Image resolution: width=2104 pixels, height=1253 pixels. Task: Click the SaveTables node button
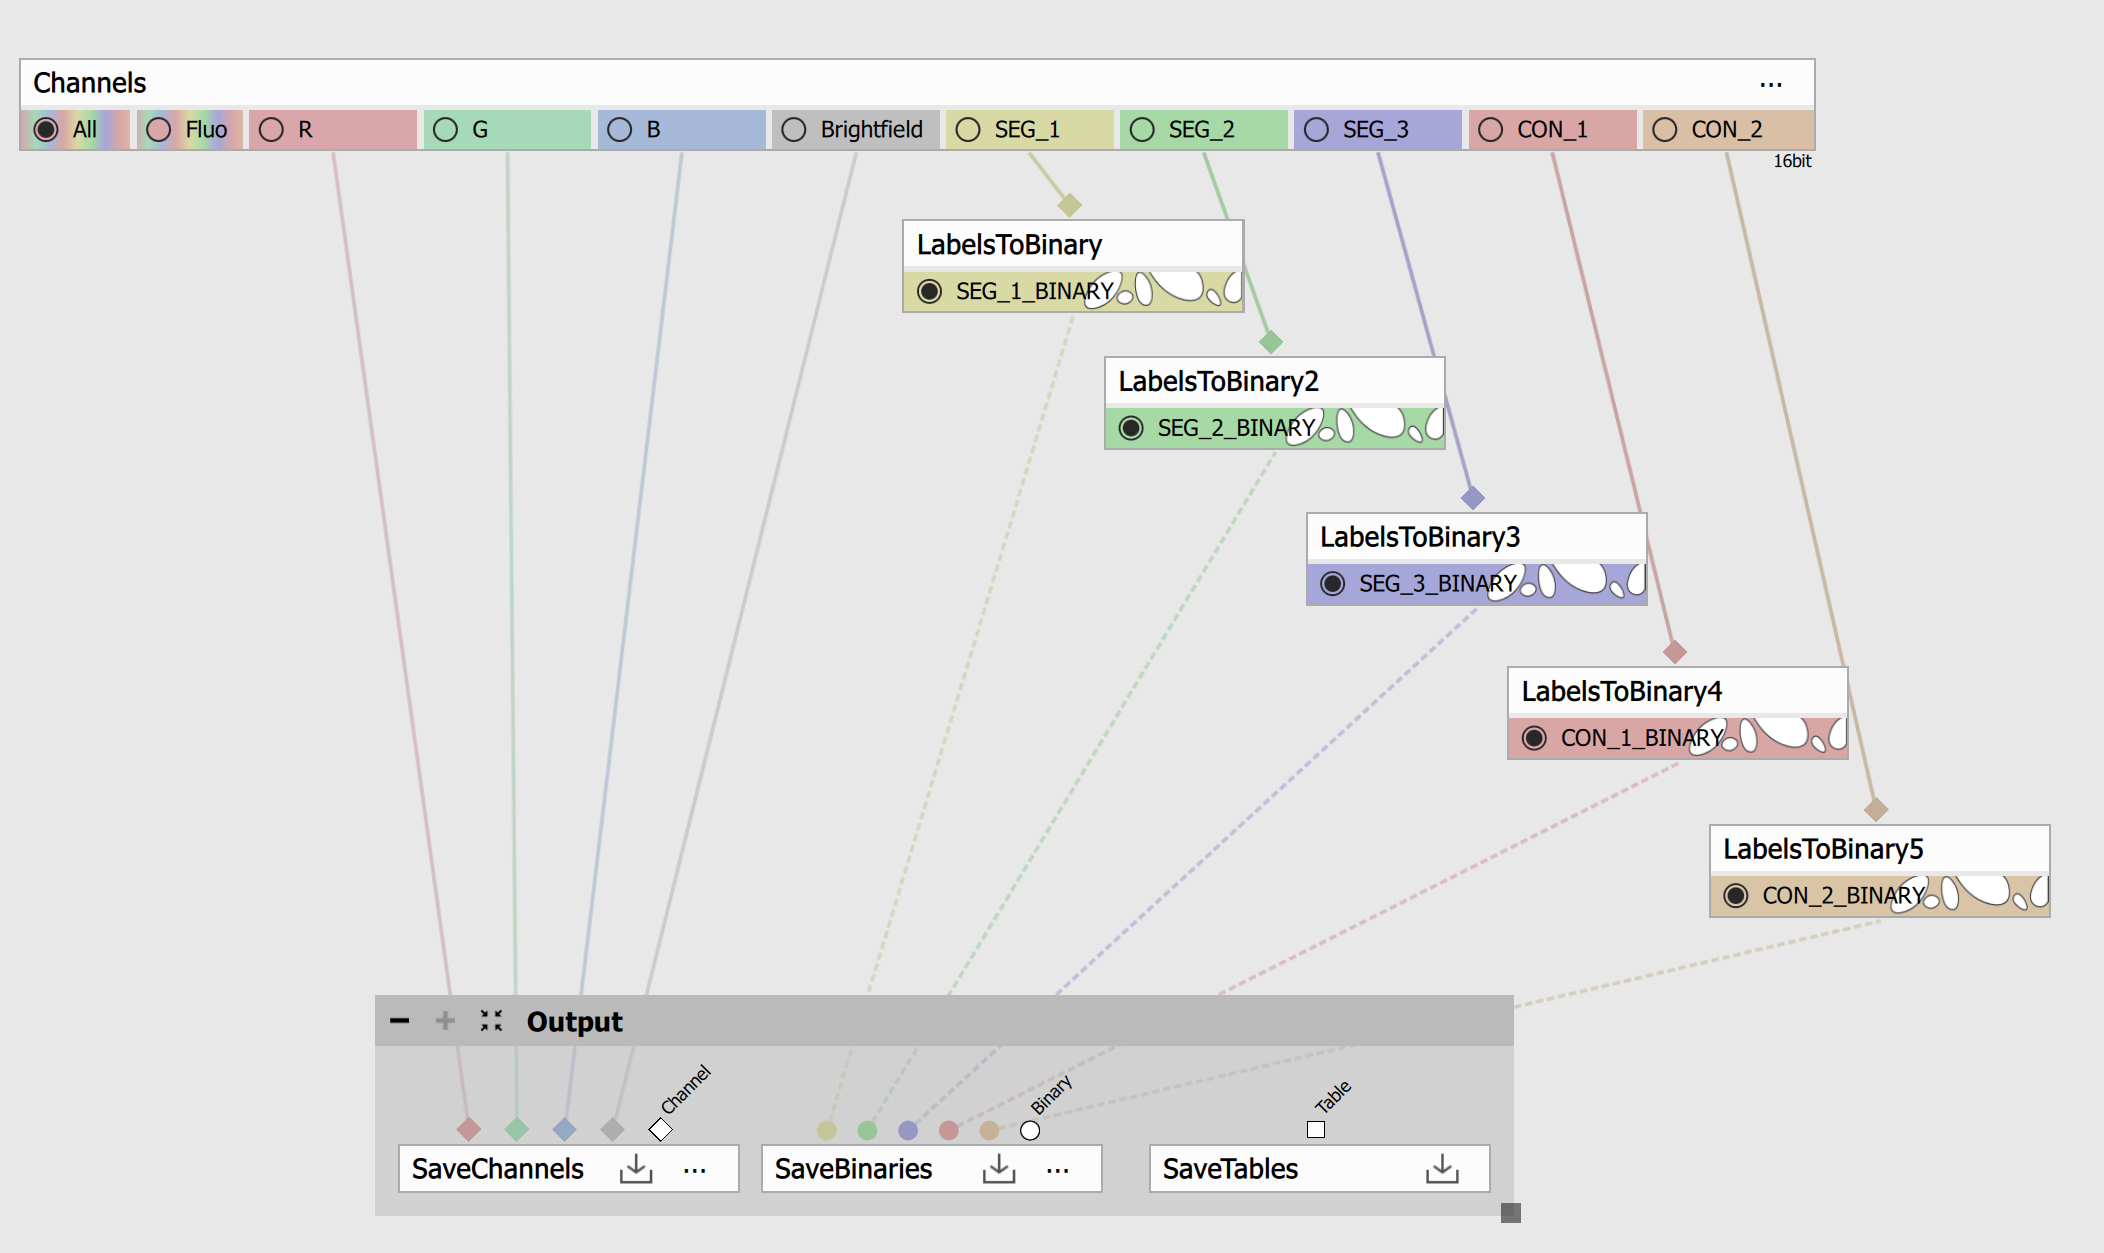[1230, 1168]
